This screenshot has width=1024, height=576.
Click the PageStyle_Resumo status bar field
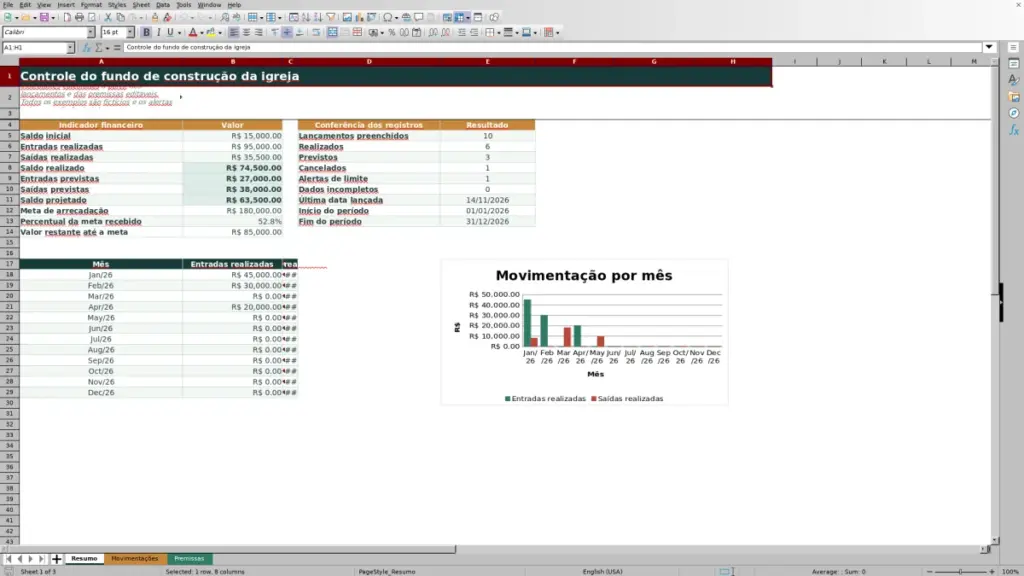pos(387,571)
